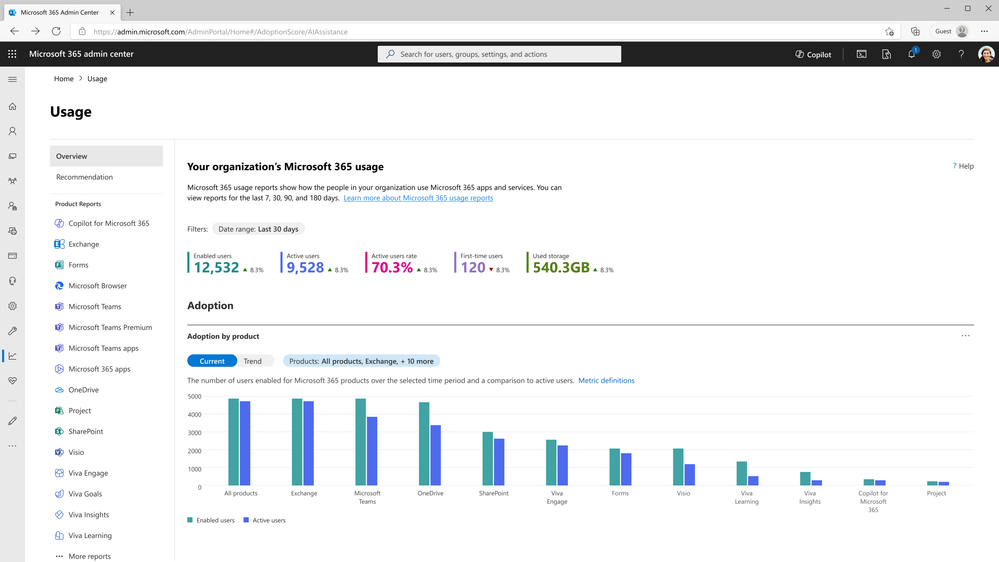999x562 pixels.
Task: Open Users icon in left rail
Action: pos(12,131)
